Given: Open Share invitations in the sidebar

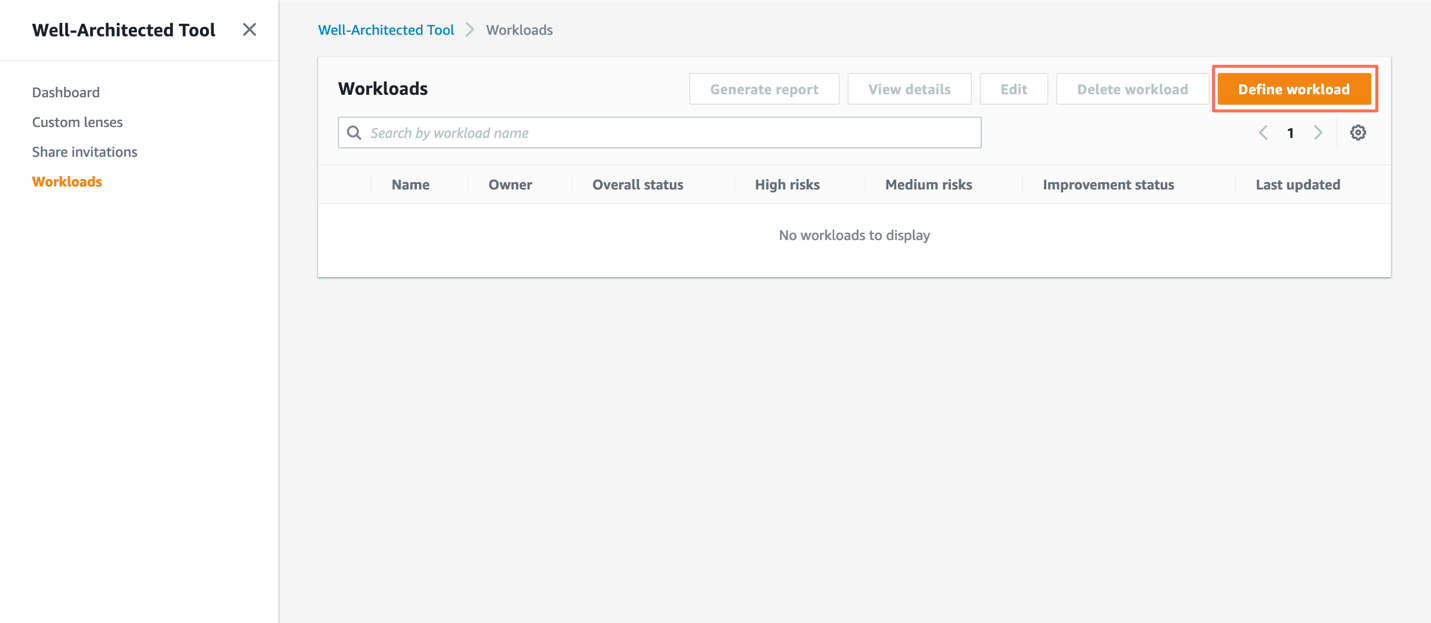Looking at the screenshot, I should pyautogui.click(x=85, y=152).
